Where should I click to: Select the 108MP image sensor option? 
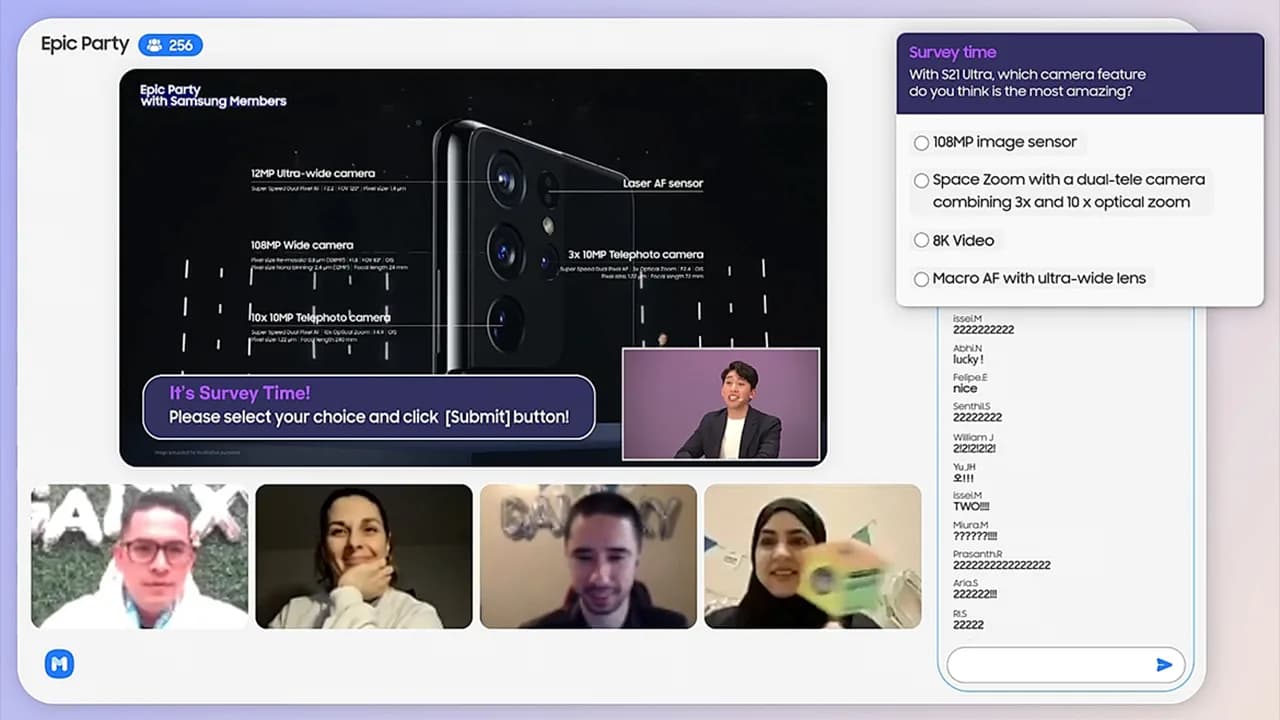[994, 142]
